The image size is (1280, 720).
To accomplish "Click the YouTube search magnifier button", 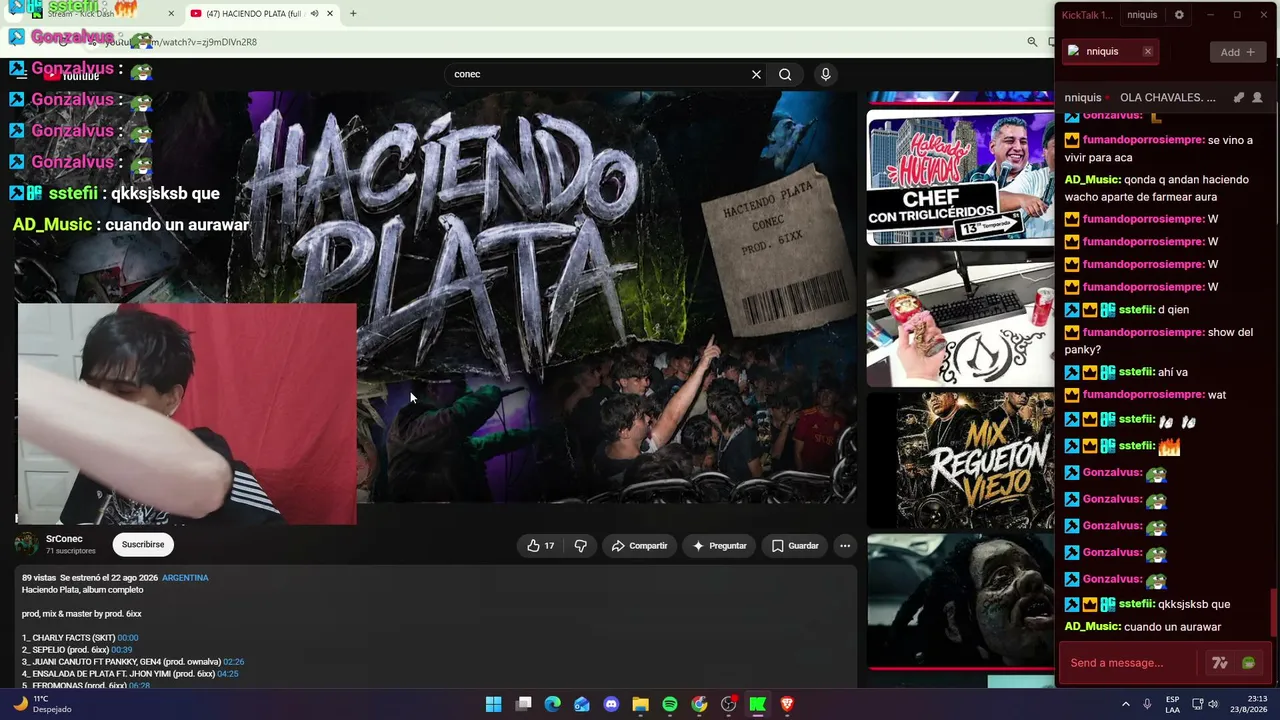I will (x=785, y=74).
